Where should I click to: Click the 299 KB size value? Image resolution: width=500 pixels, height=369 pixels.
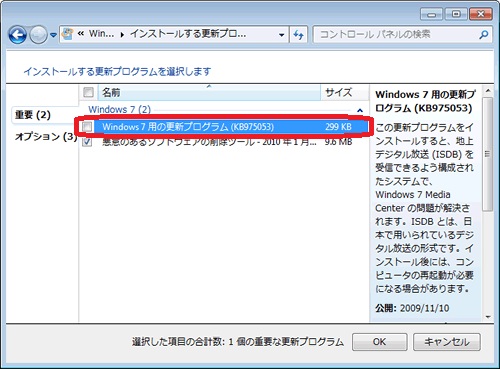pos(338,127)
